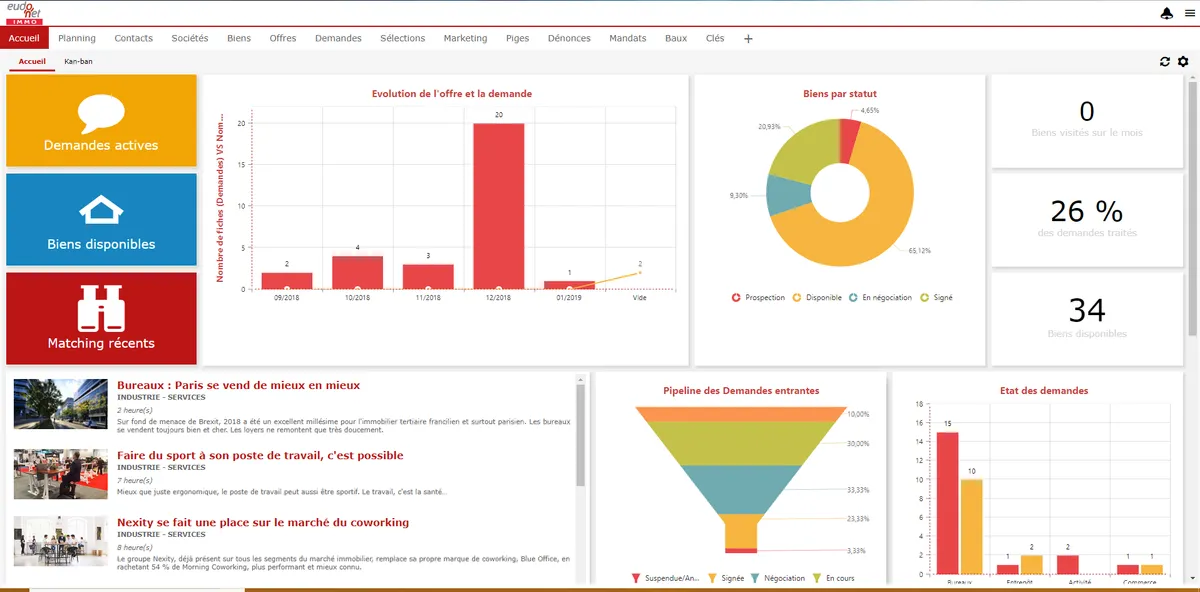Select the Accueil sub-tab

click(x=32, y=61)
